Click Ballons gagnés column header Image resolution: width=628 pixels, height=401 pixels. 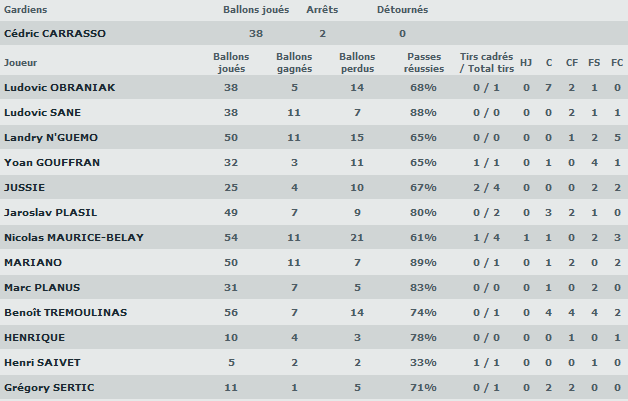[294, 62]
